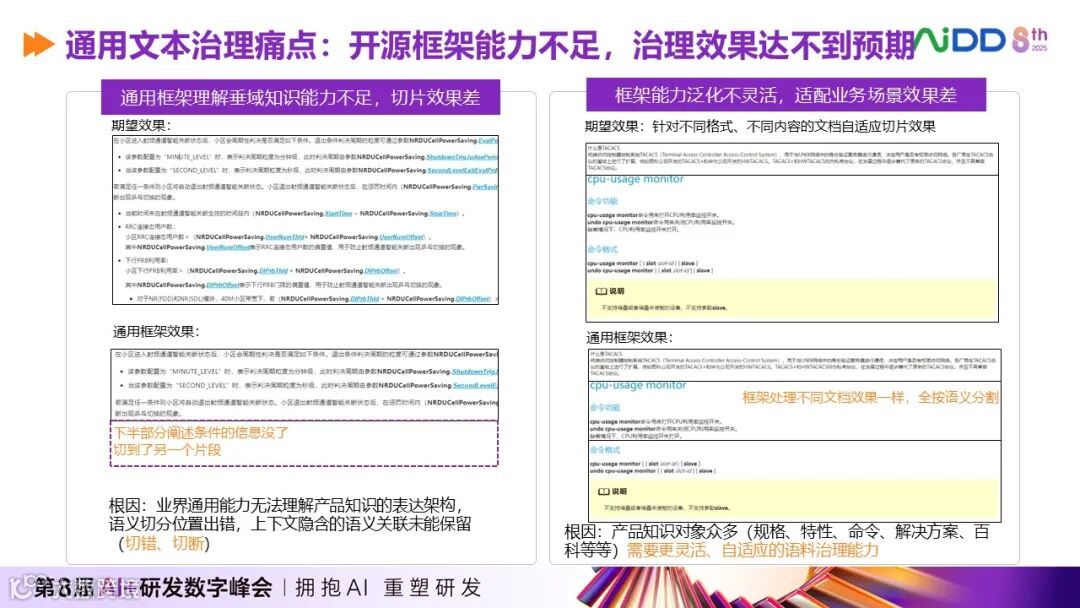The image size is (1080, 608).
Task: Click 命令功能 in the 通用框架效果 cpu-usage document
Action: tap(605, 408)
